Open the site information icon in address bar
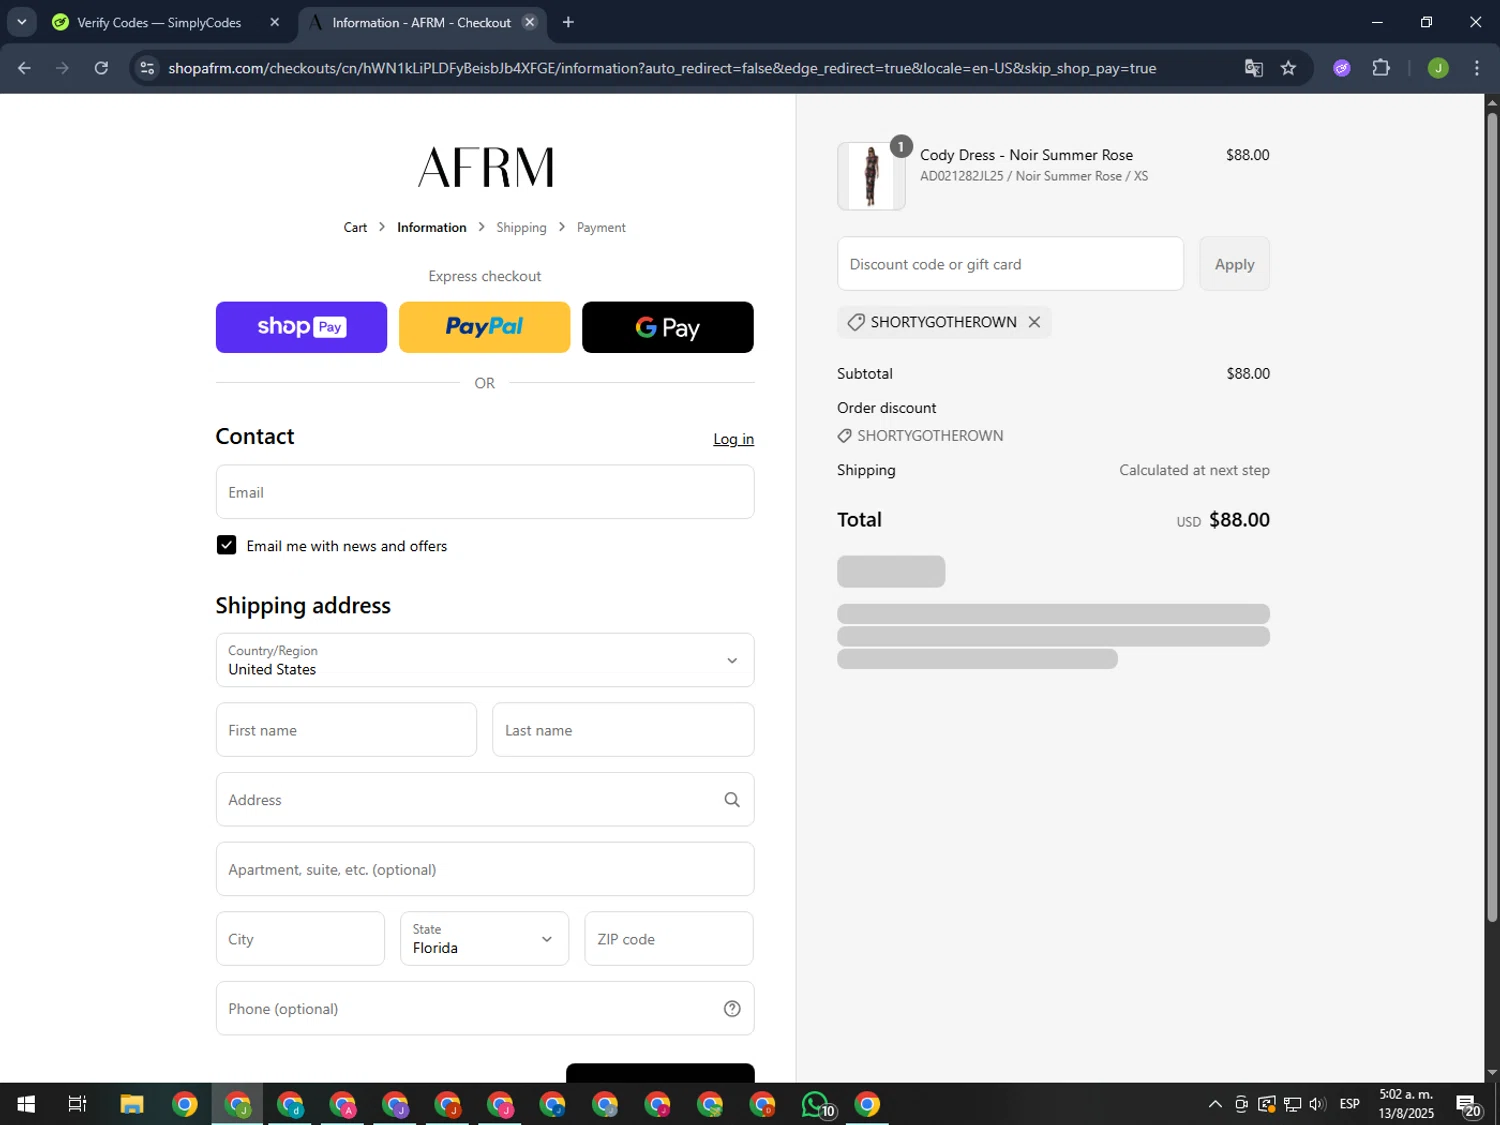The width and height of the screenshot is (1500, 1125). point(147,68)
